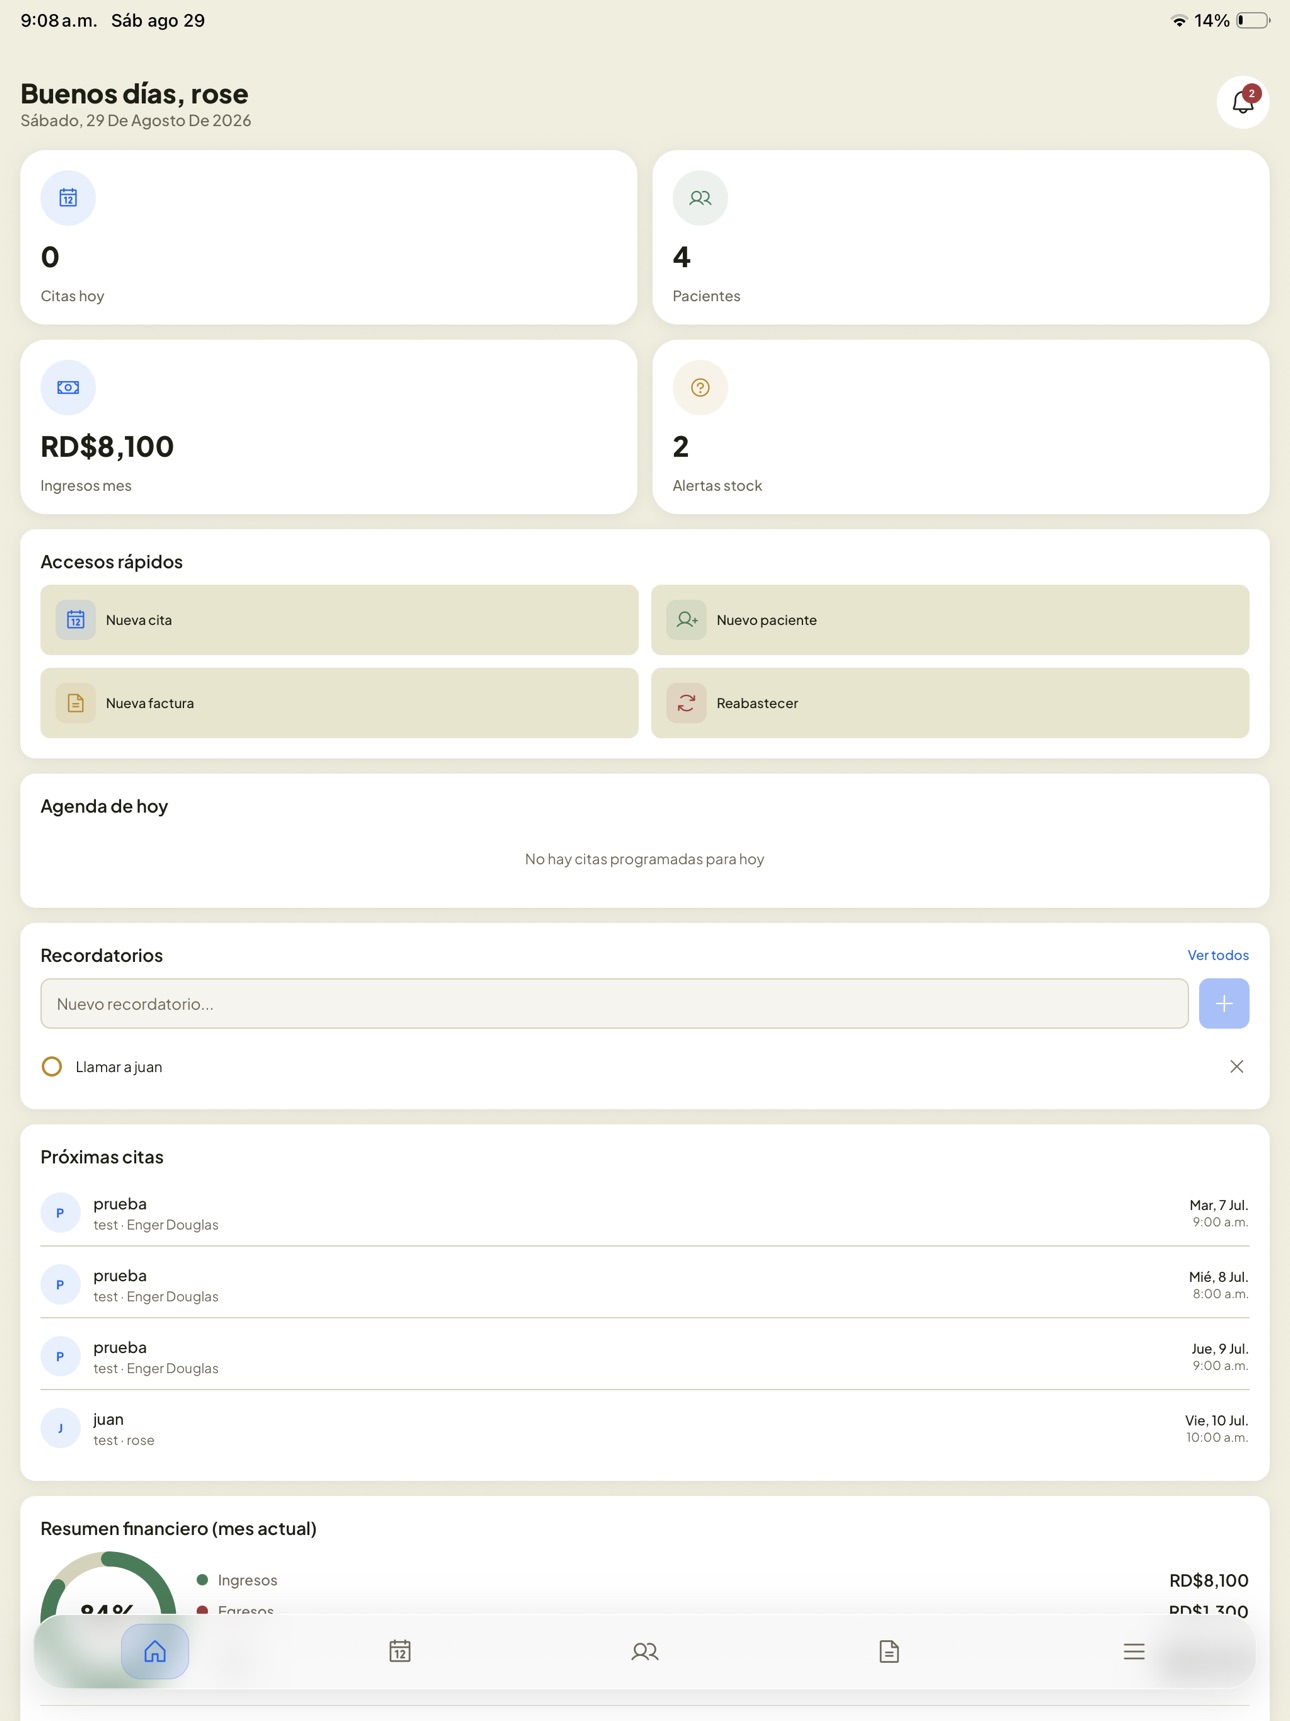The height and width of the screenshot is (1721, 1290).
Task: Add reminder with the plus button
Action: [1224, 1003]
